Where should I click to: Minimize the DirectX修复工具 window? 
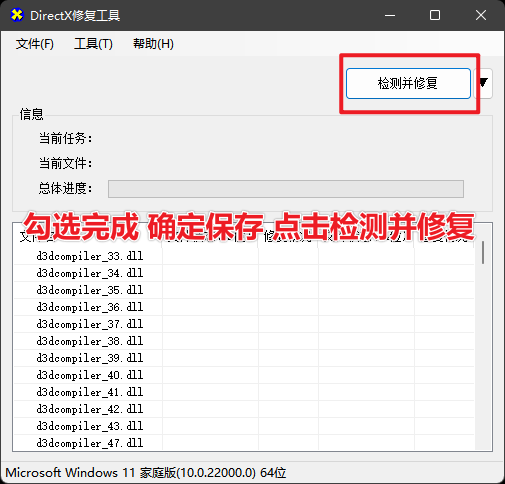click(x=390, y=15)
